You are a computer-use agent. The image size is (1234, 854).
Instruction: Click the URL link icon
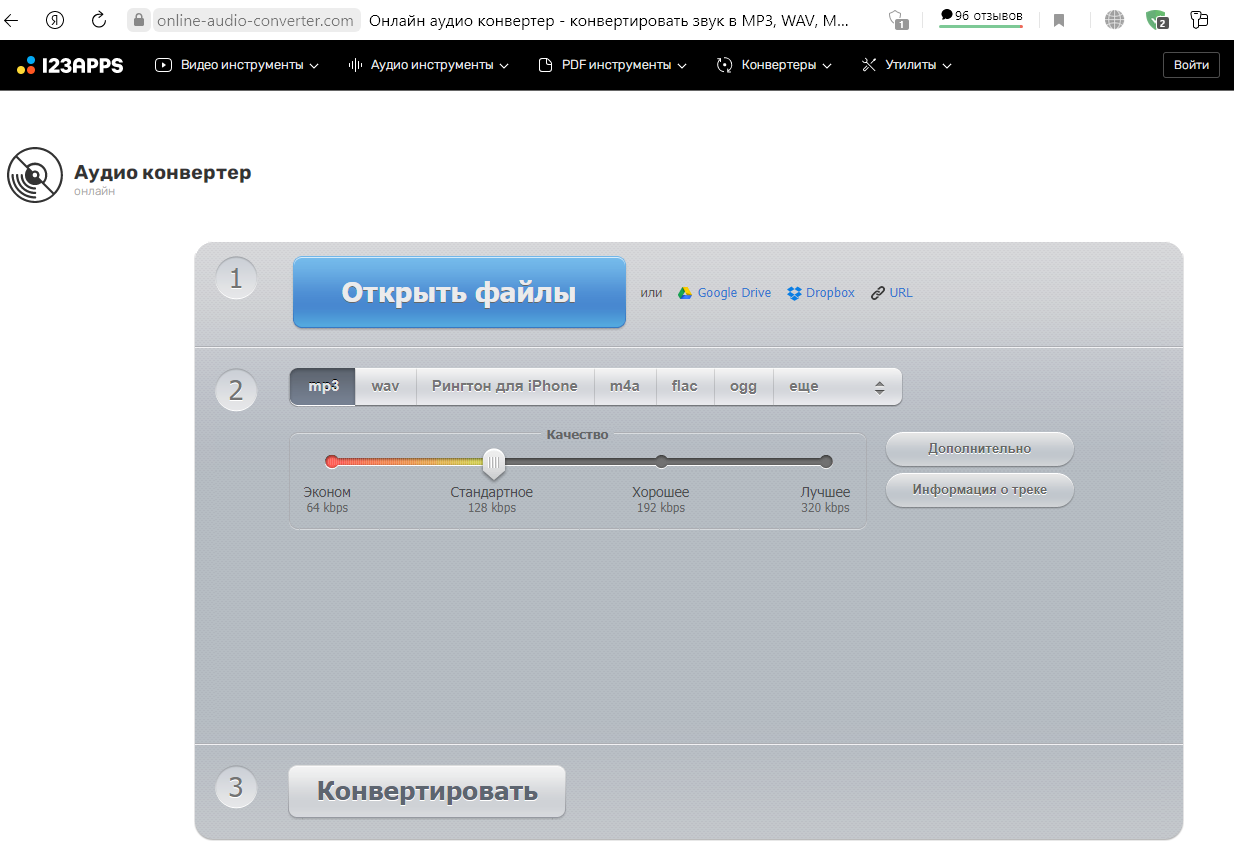coord(876,292)
